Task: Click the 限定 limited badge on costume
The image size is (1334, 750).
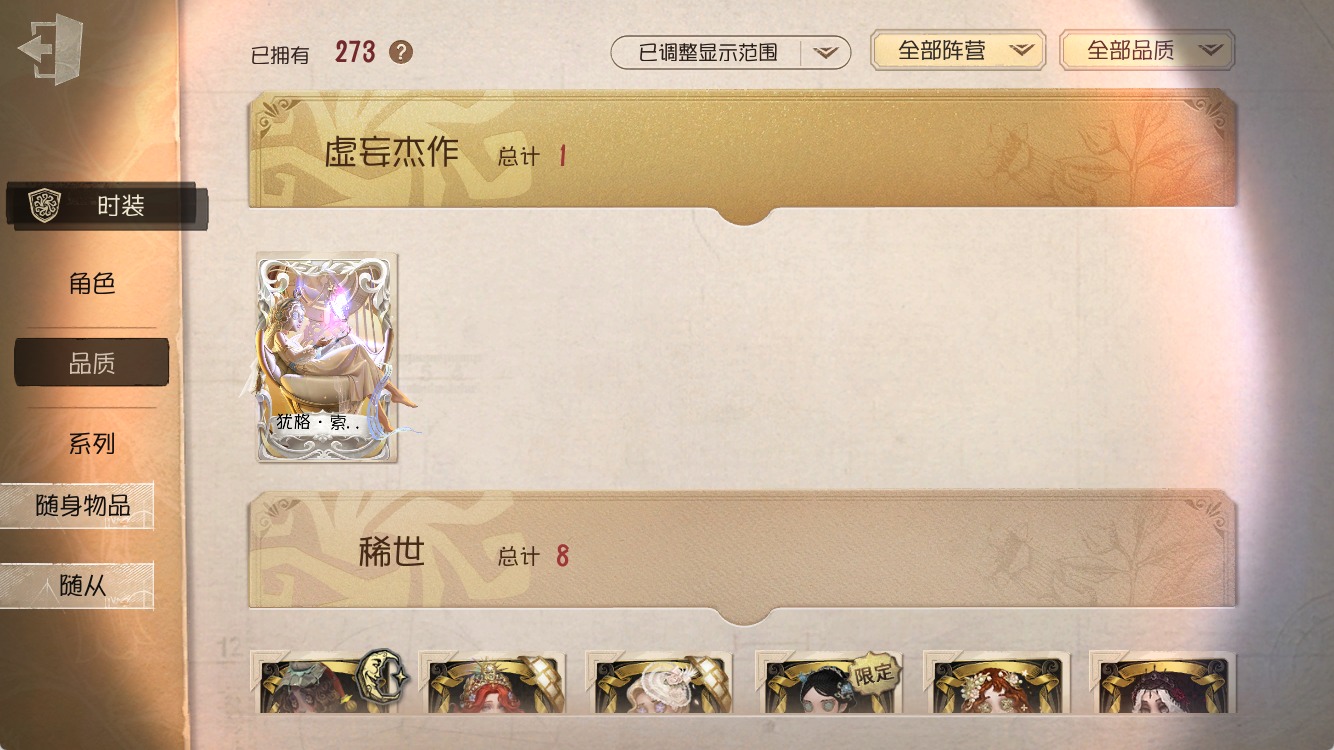Action: pos(875,674)
